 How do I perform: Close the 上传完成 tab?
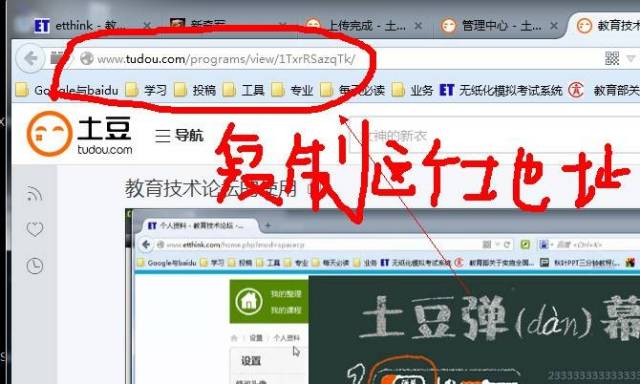[418, 26]
